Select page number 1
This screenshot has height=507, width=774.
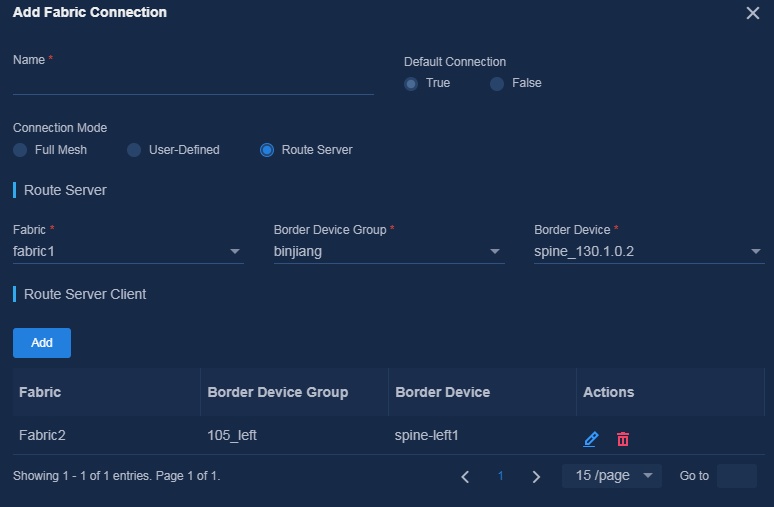[x=501, y=476]
